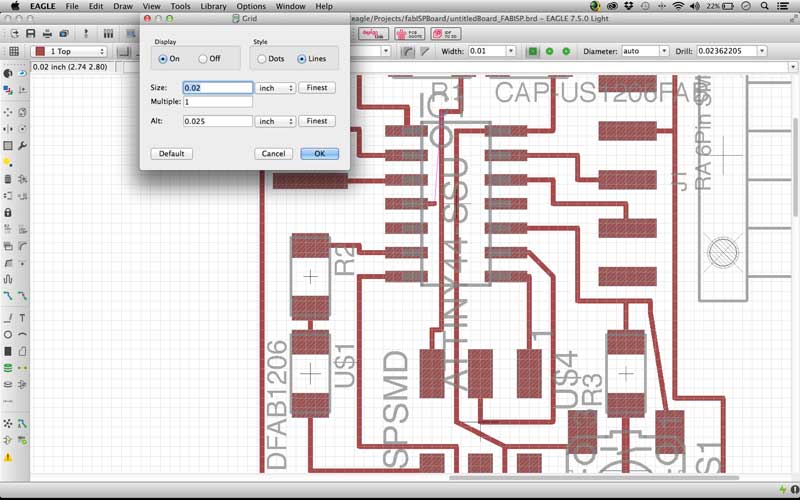The image size is (800, 500).
Task: Click the horizontal scrollbar at the bottom
Action: (x=593, y=478)
